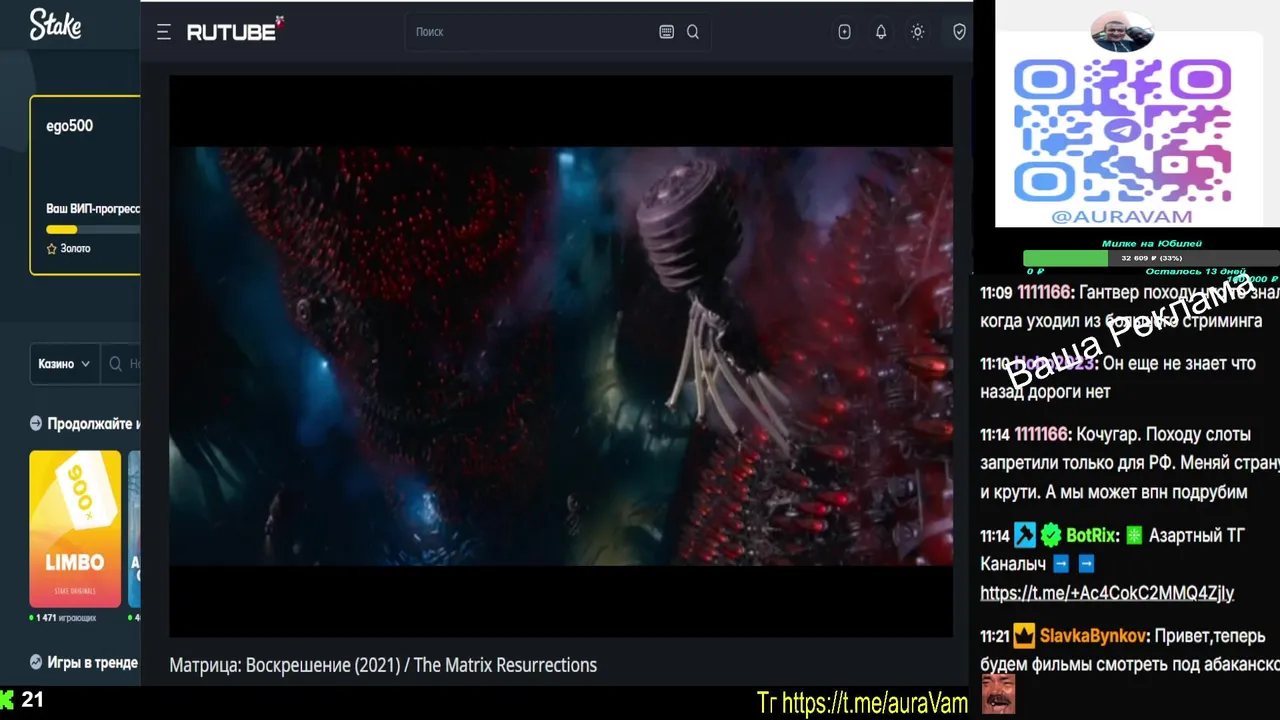This screenshot has height=720, width=1280.
Task: Click the @AURAVAM label under the QR code
Action: pyautogui.click(x=1122, y=216)
